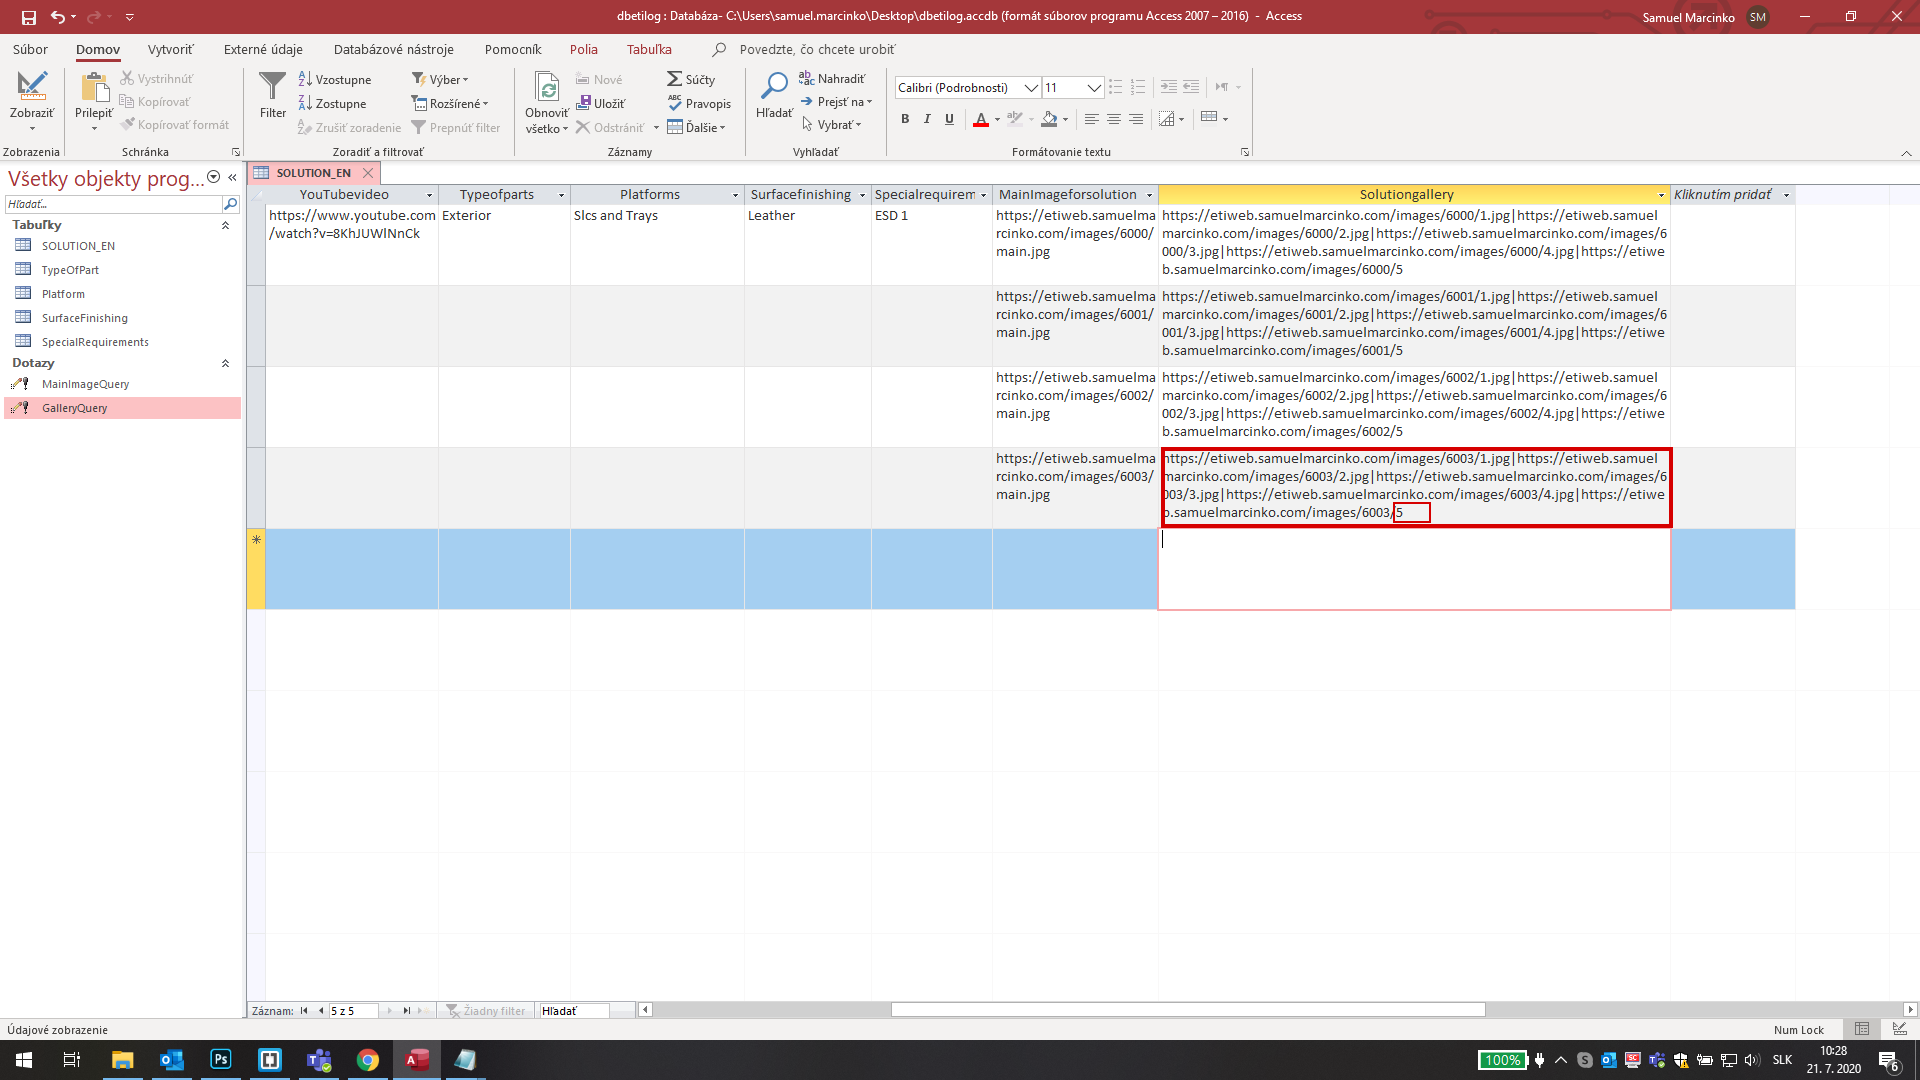This screenshot has height=1080, width=1920.
Task: Sort ascending with Vzostupne
Action: coord(334,79)
